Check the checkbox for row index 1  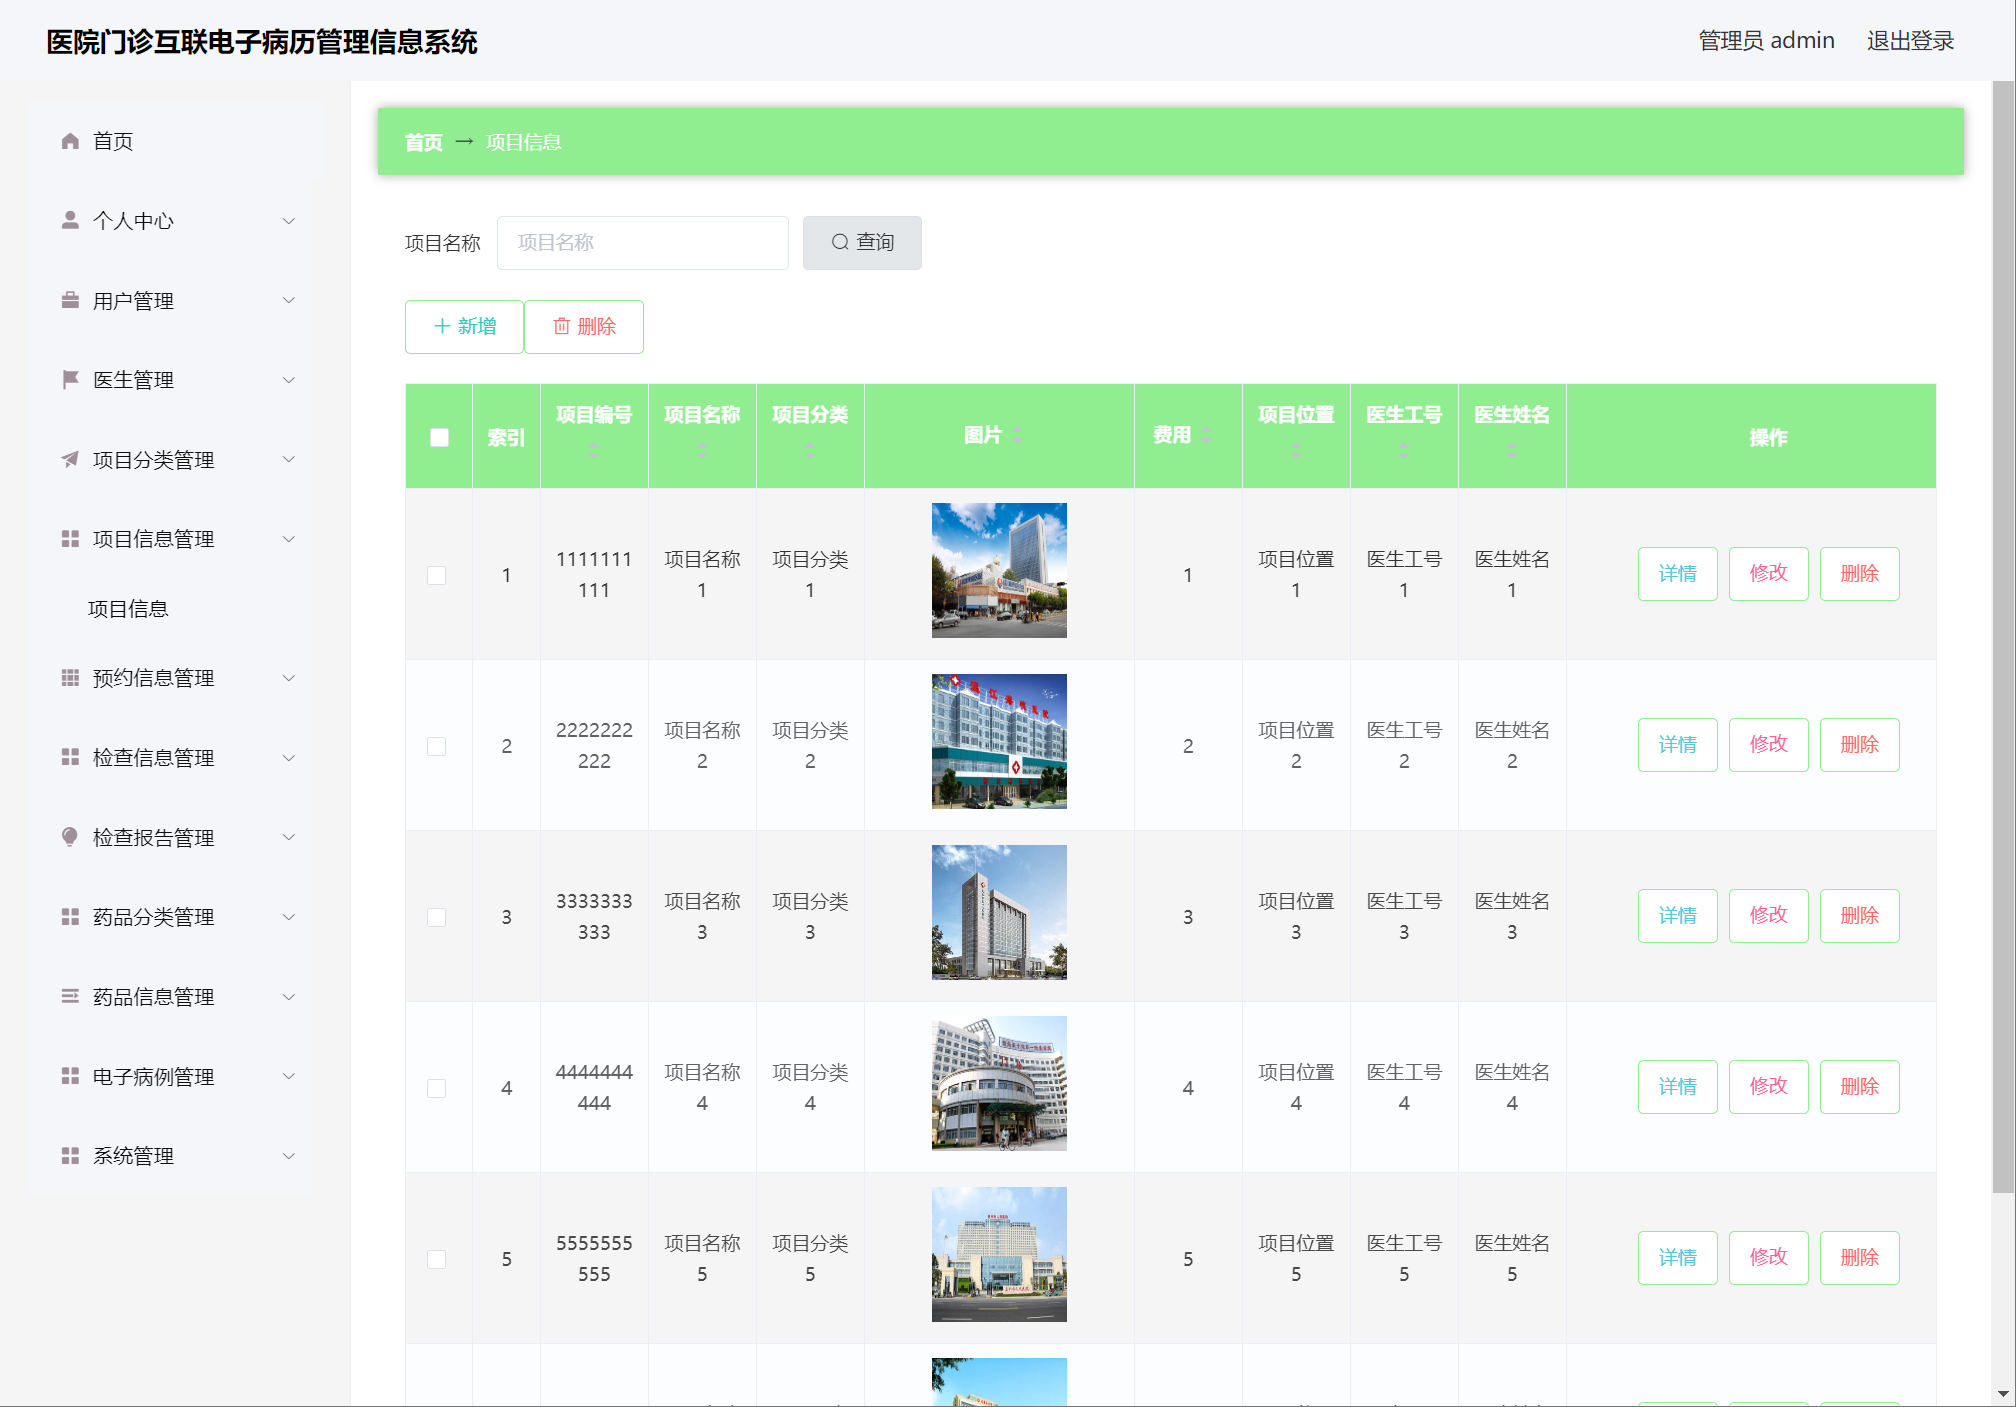(437, 575)
